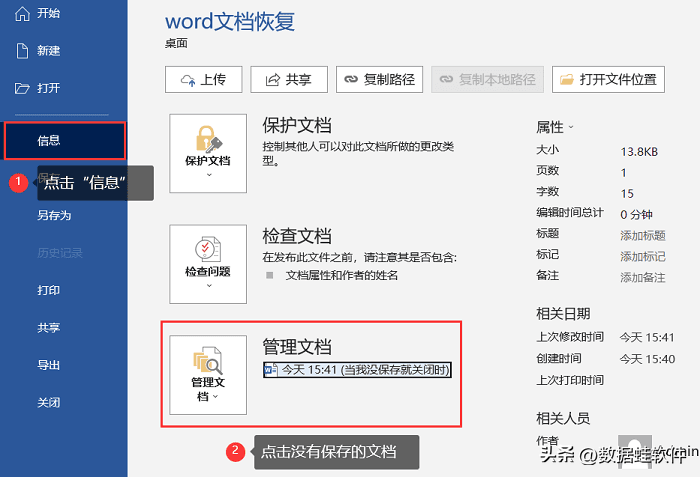Click Open File Location (打开文件位置)
This screenshot has width=700, height=477.
coord(609,79)
